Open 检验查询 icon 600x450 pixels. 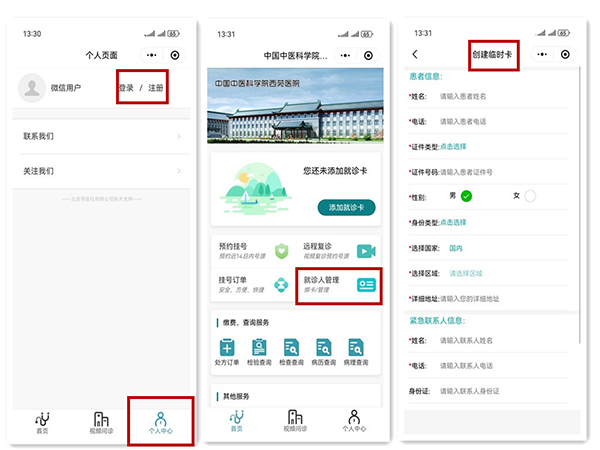[260, 348]
